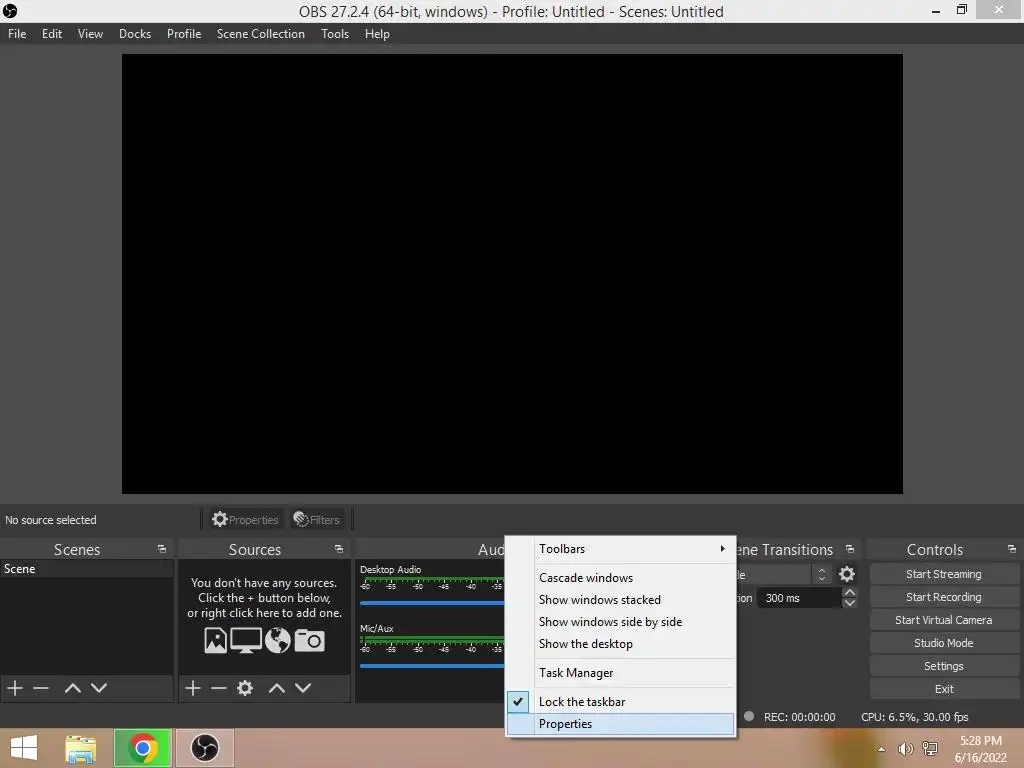Open the File menu
The width and height of the screenshot is (1024, 768).
click(17, 34)
